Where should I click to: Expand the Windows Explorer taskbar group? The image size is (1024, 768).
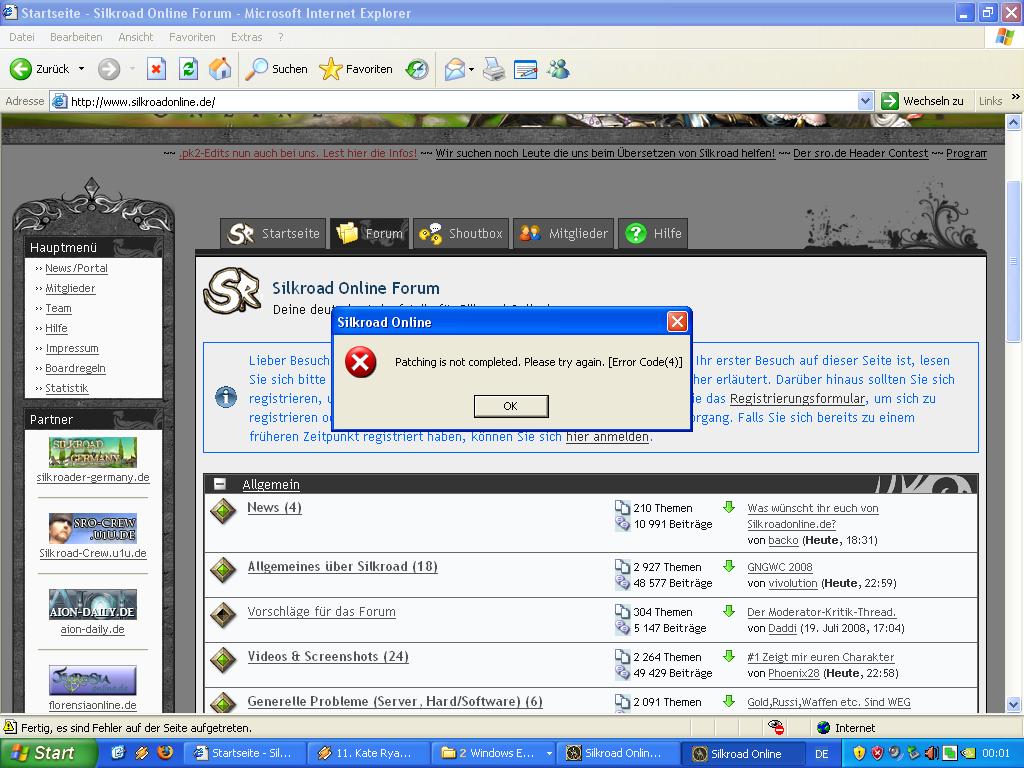pyautogui.click(x=549, y=753)
